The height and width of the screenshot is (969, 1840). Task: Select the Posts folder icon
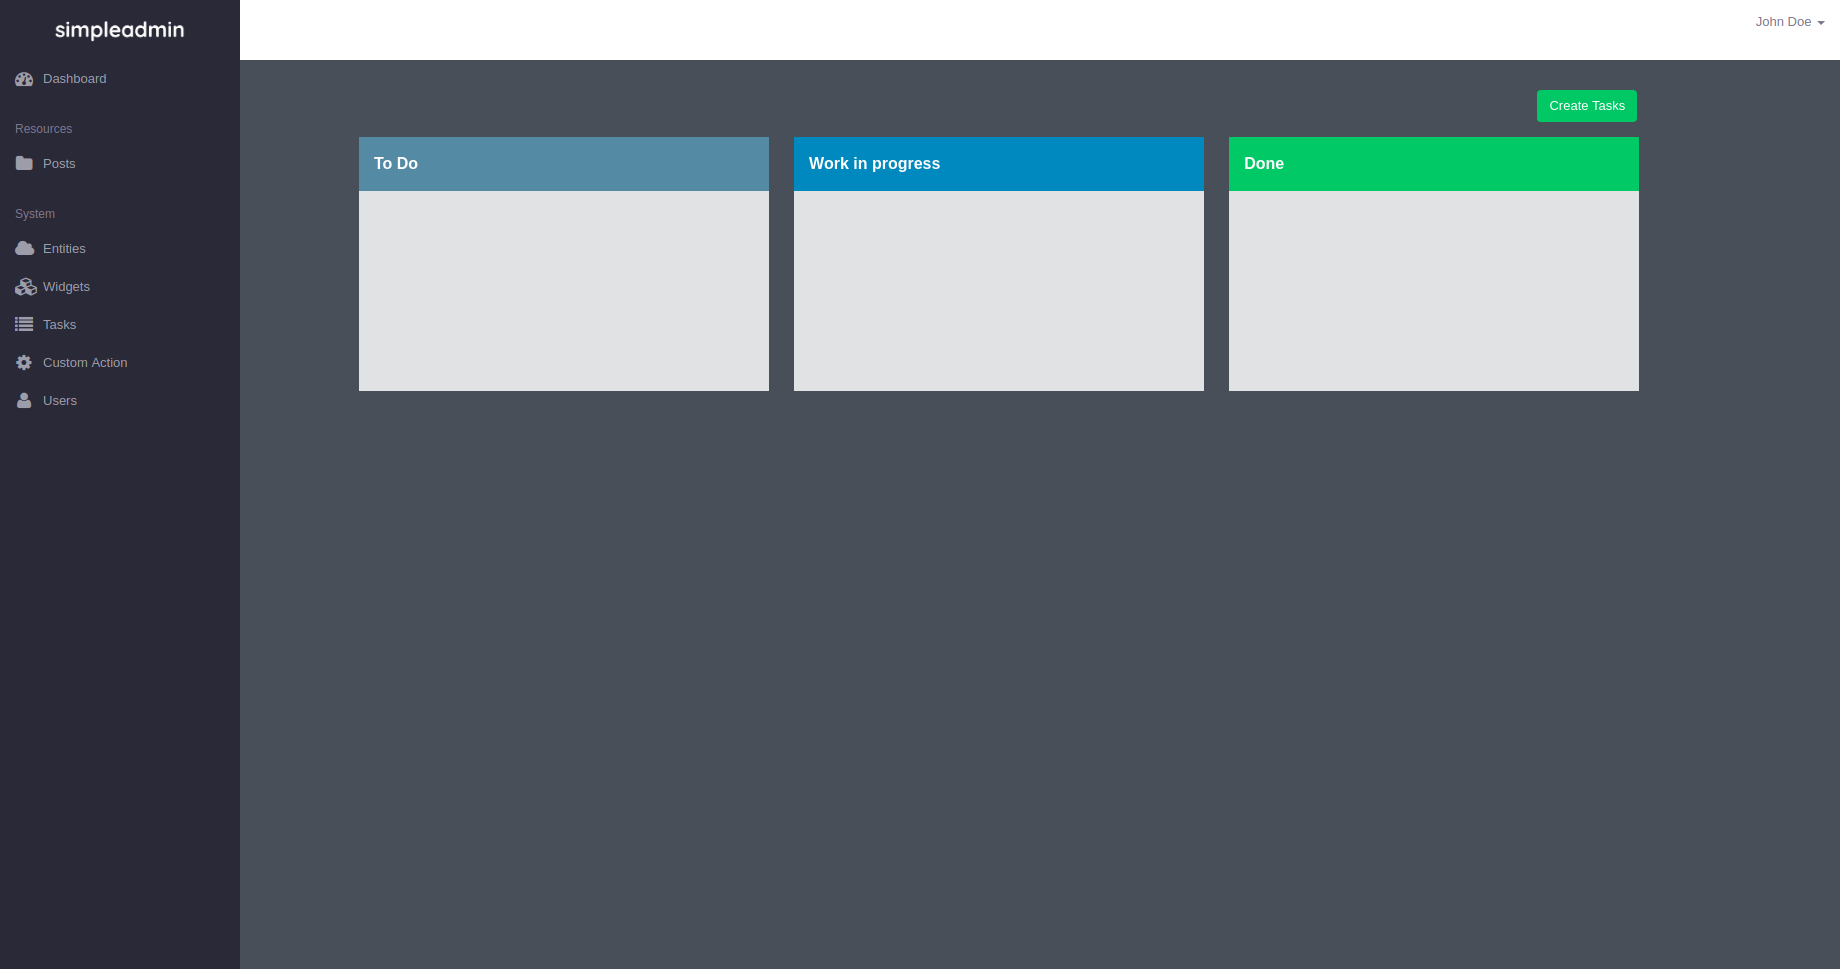[x=24, y=163]
